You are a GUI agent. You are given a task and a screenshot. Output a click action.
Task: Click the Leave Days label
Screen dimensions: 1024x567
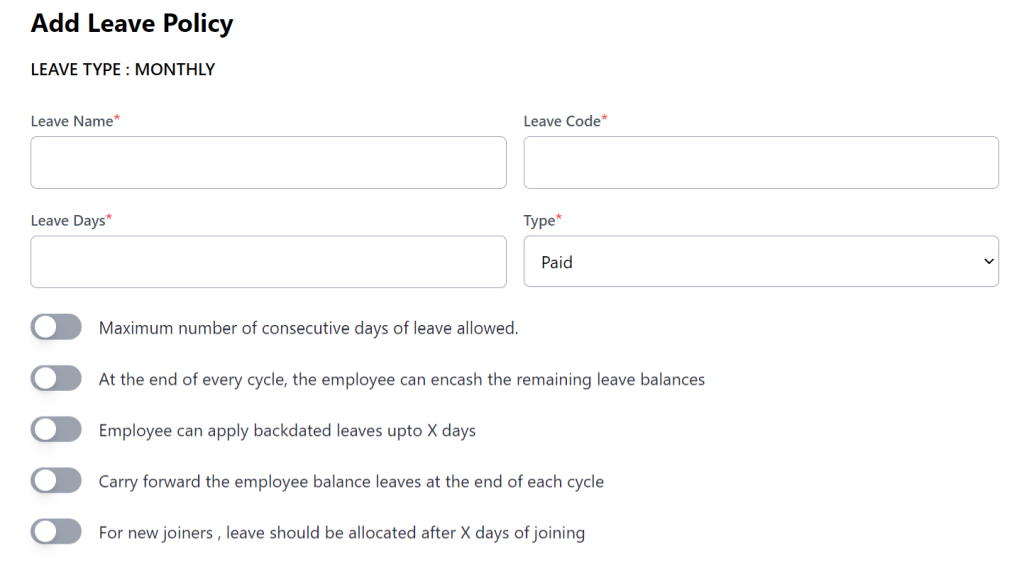(68, 220)
